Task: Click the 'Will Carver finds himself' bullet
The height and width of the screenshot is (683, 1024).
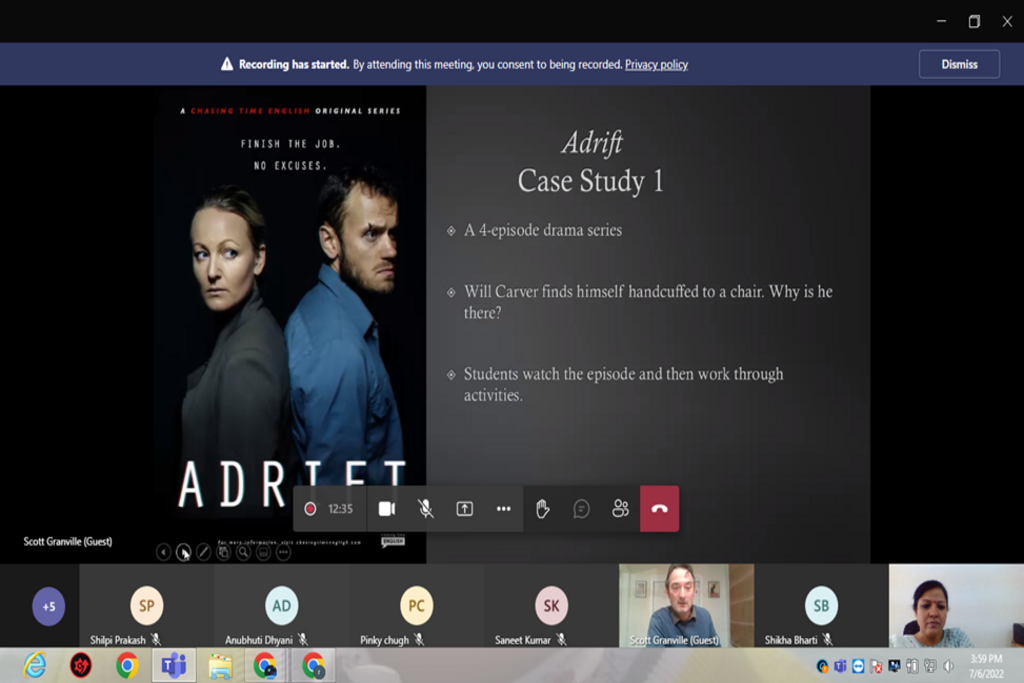Action: pyautogui.click(x=648, y=302)
